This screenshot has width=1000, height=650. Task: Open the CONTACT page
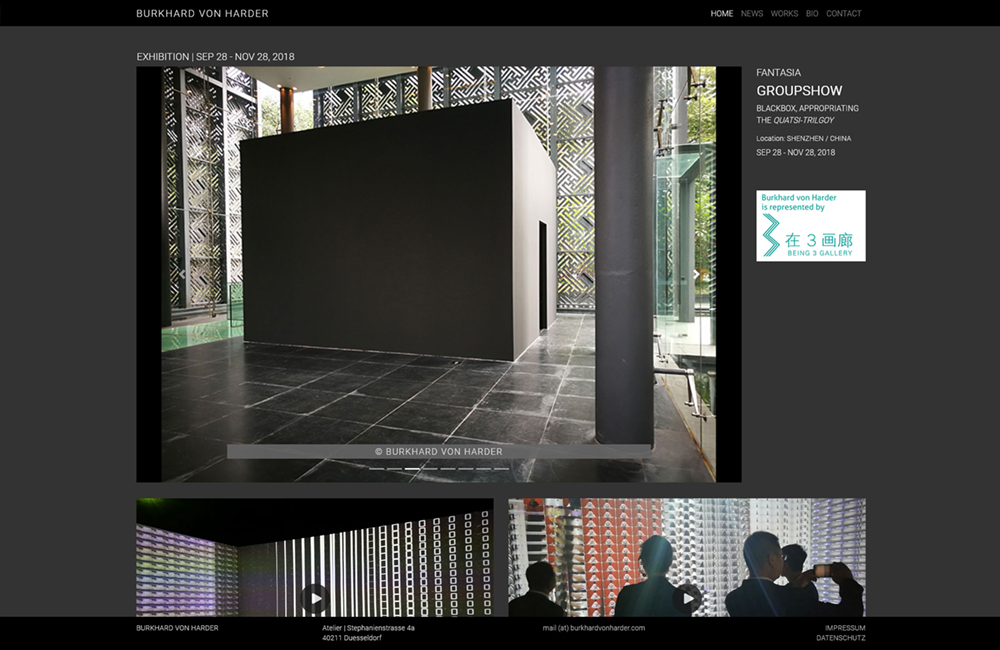coord(843,14)
